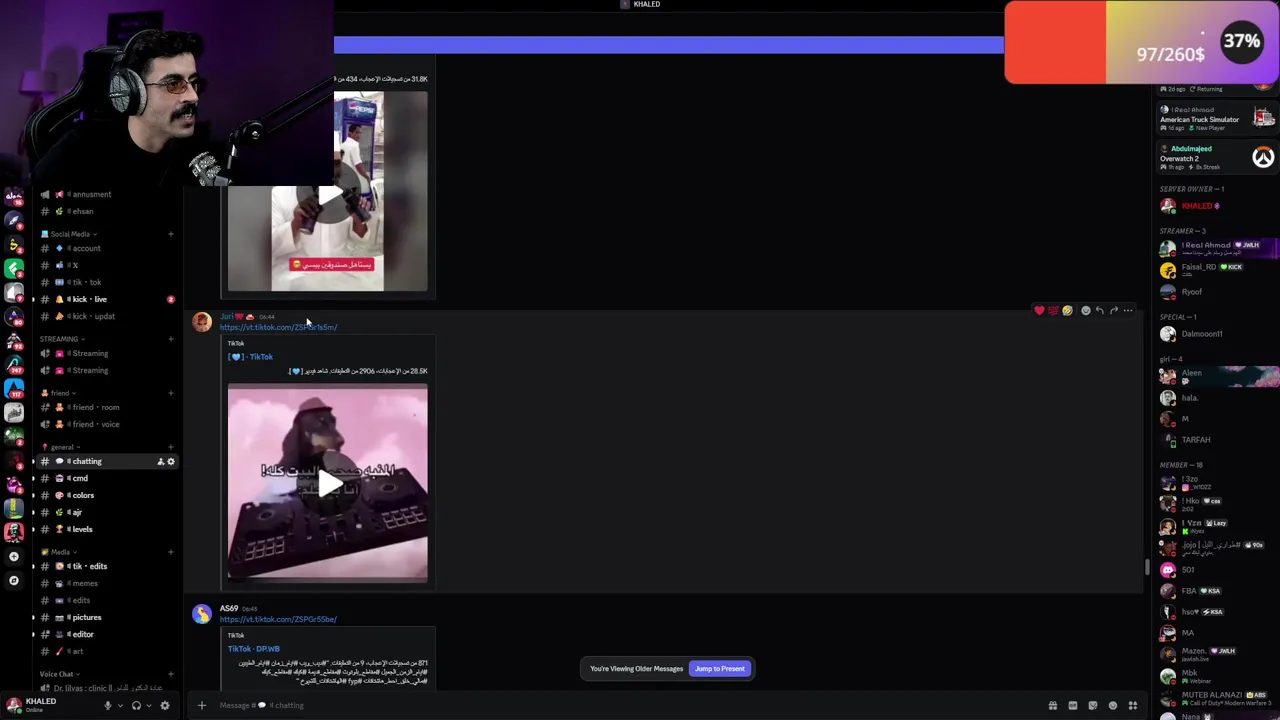This screenshot has width=1280, height=720.
Task: Open the blue heart TikTok embed title
Action: tap(250, 357)
